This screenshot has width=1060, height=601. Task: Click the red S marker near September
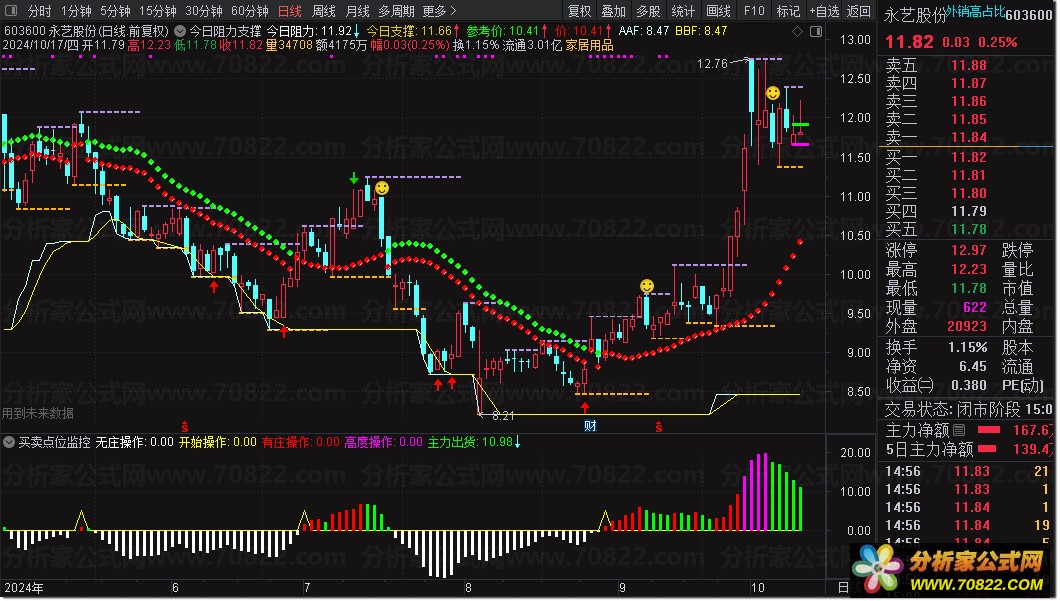658,427
